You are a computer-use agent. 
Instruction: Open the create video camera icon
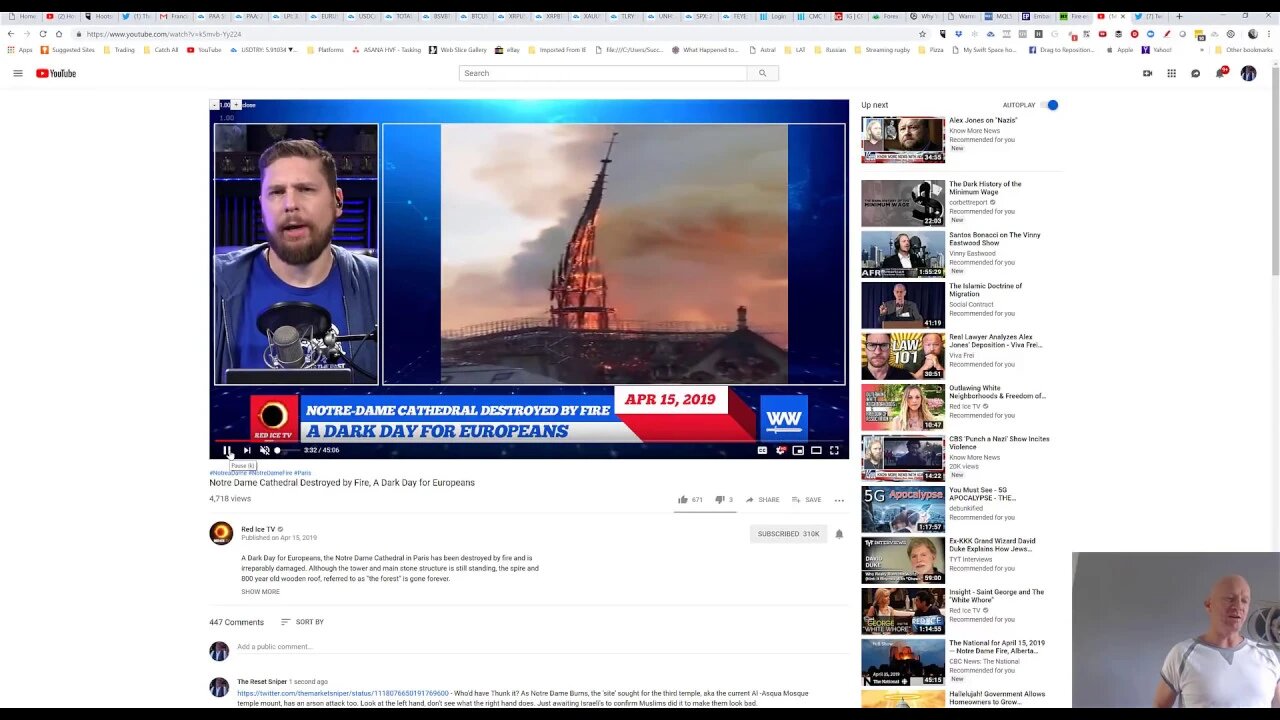[1147, 73]
